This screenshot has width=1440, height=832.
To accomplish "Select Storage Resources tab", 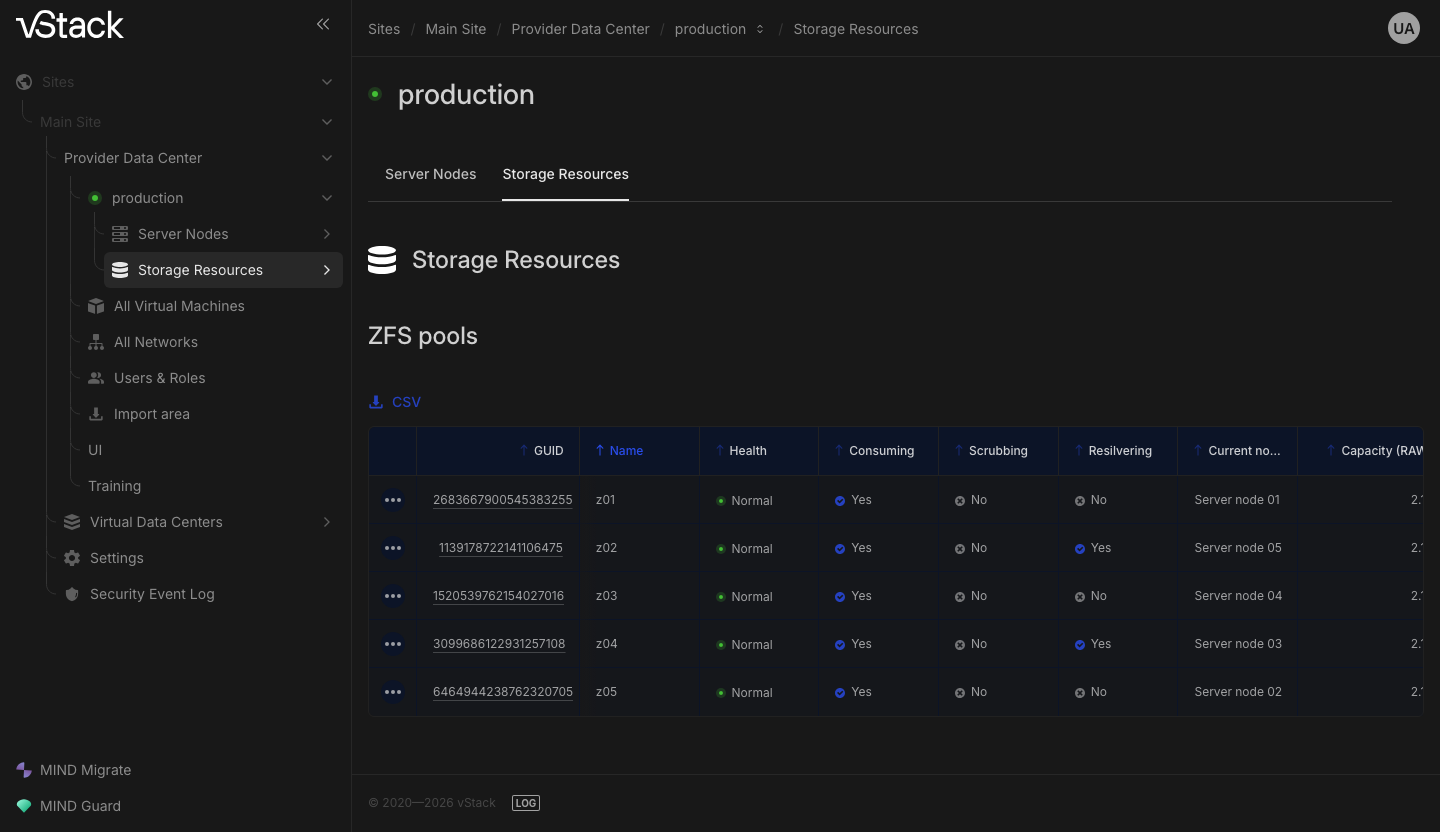I will [566, 174].
